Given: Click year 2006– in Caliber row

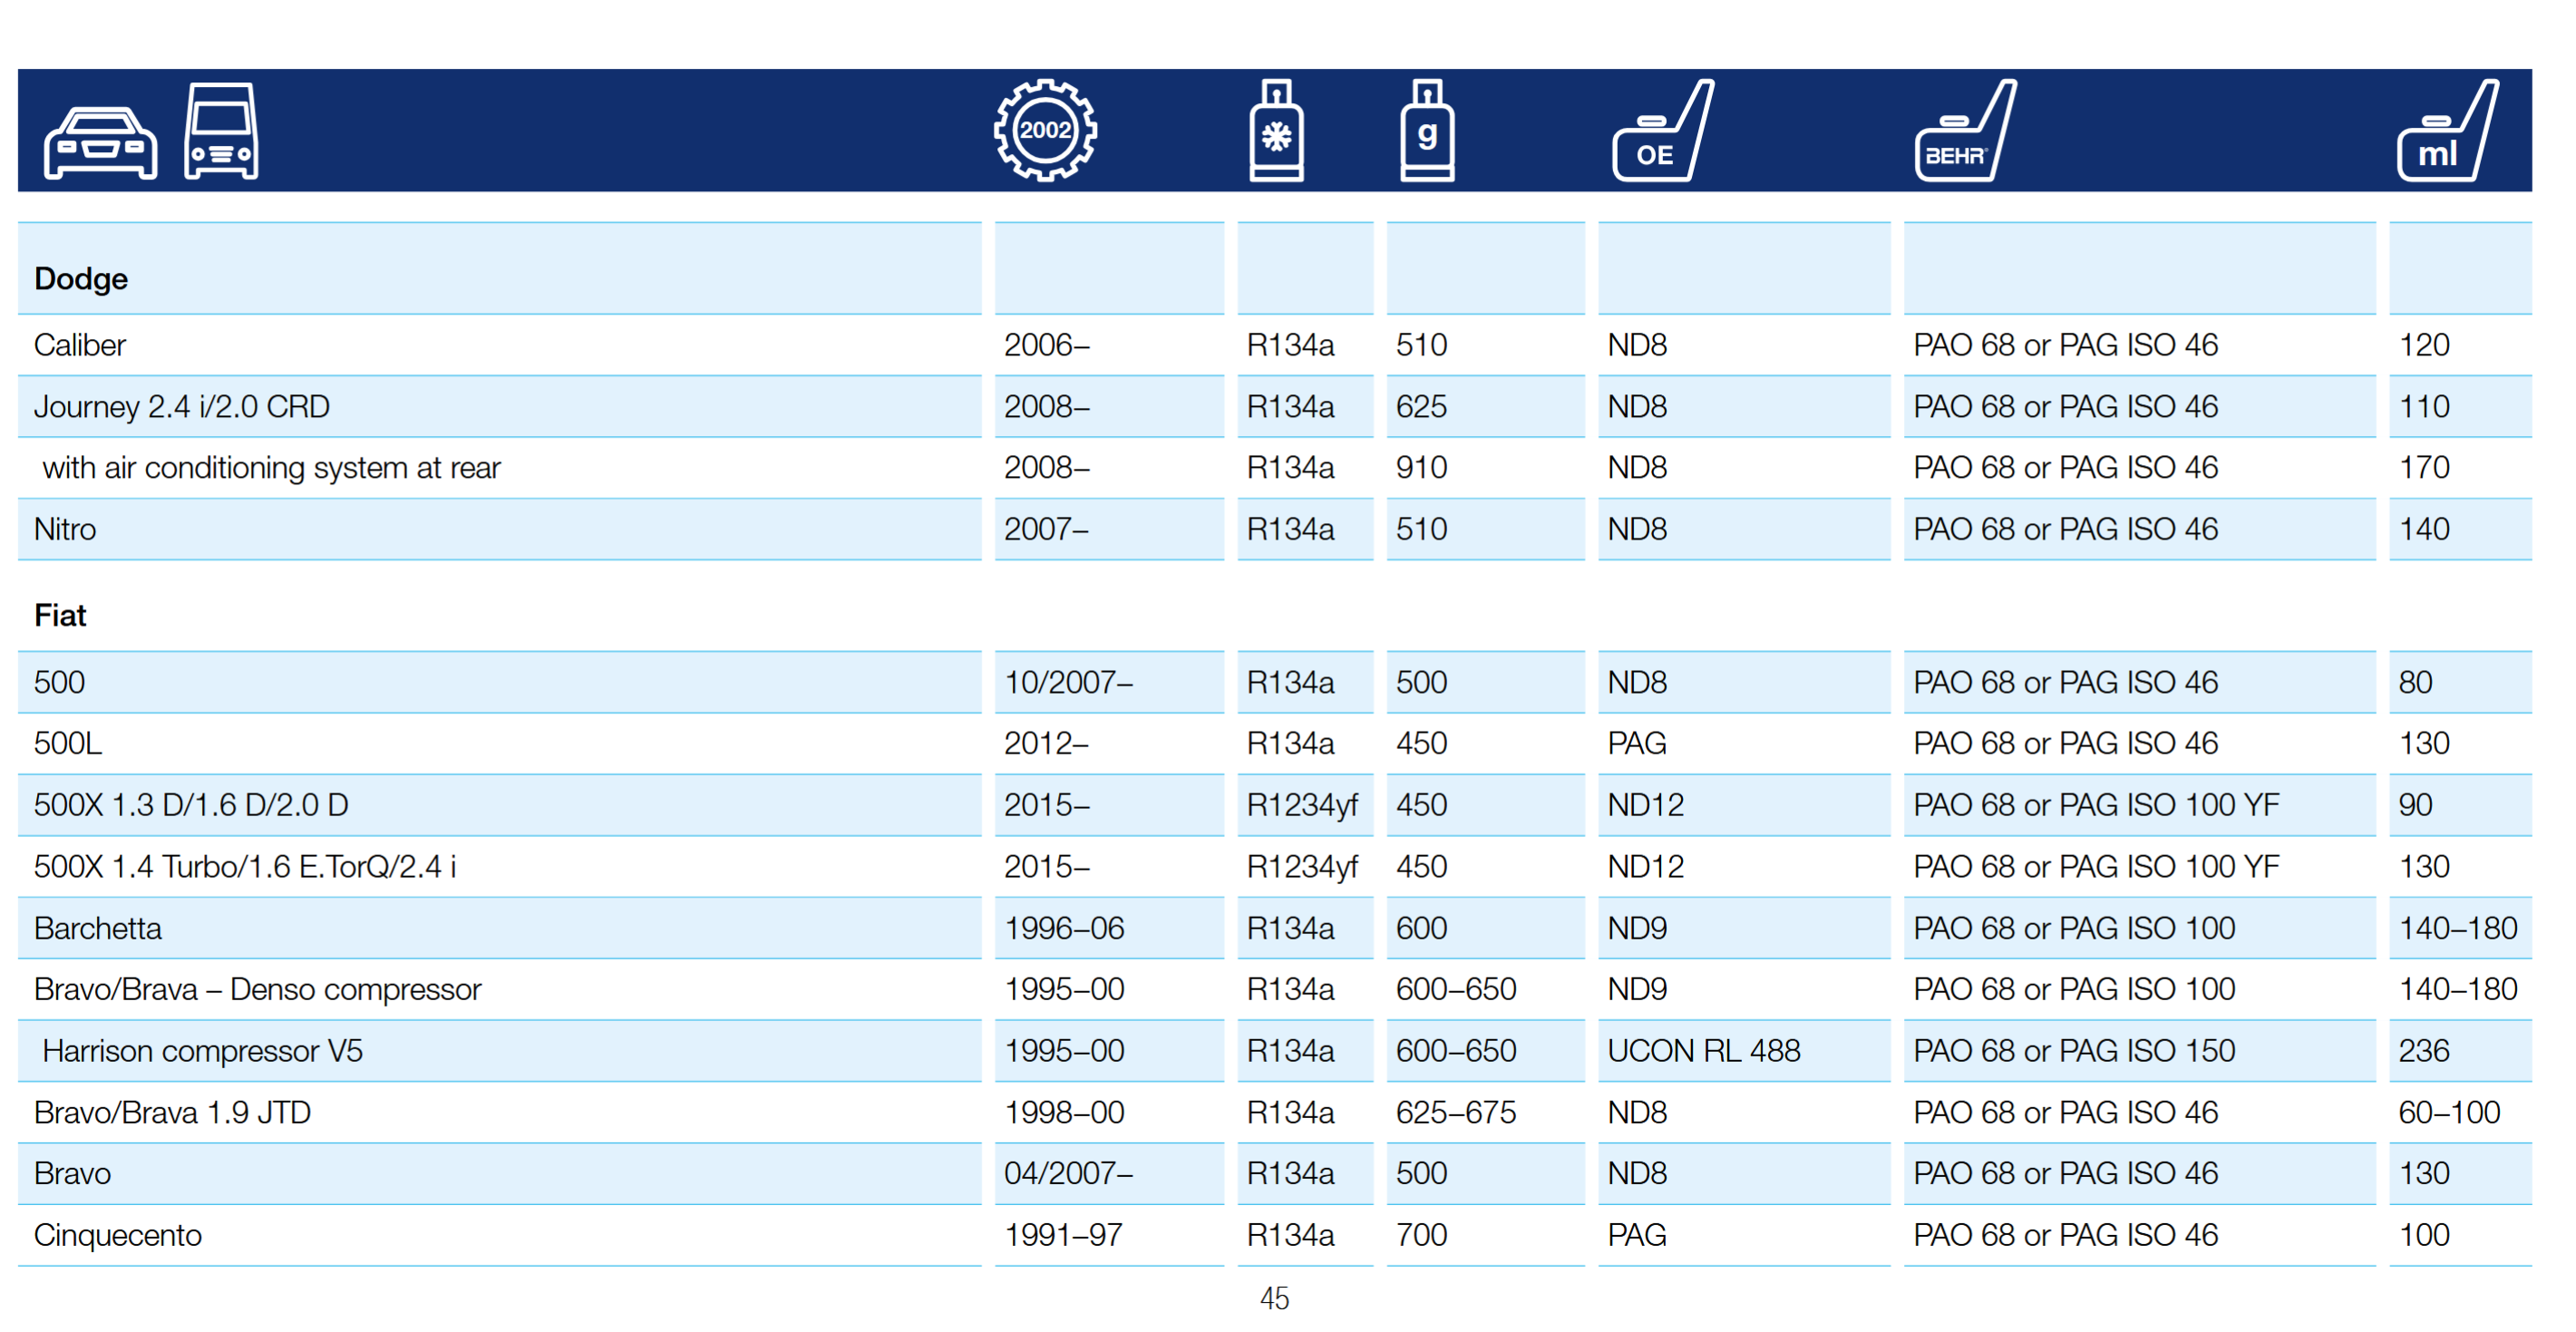Looking at the screenshot, I should click(1046, 344).
